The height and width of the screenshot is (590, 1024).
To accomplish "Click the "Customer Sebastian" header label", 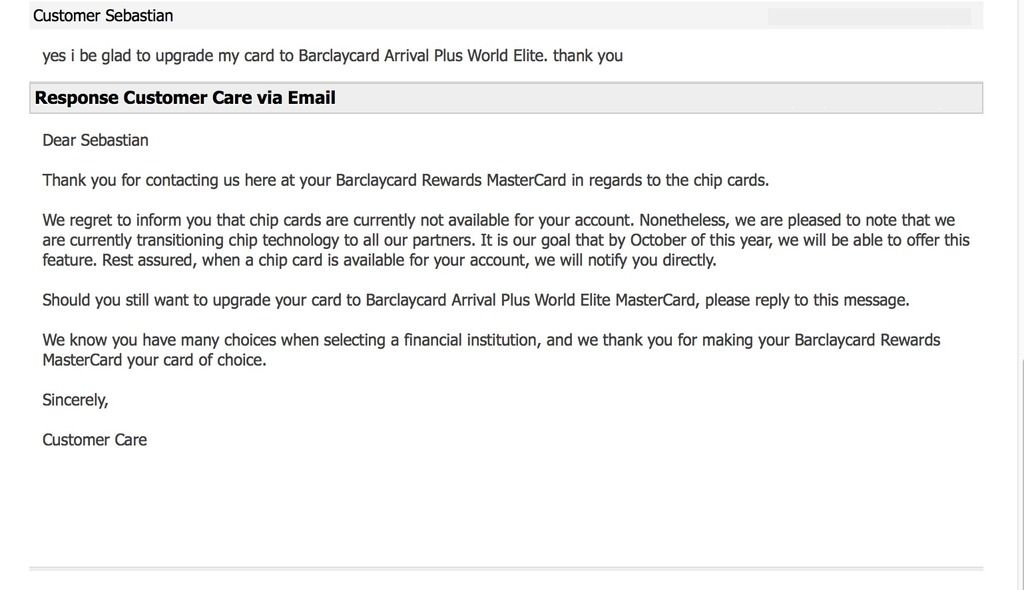I will [103, 16].
